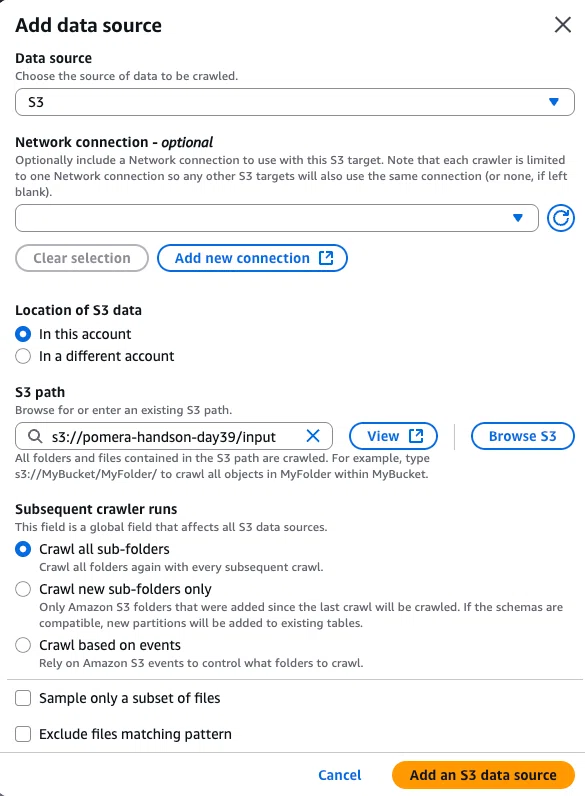The image size is (585, 796).
Task: Expand the Network connection dropdown
Action: [277, 218]
